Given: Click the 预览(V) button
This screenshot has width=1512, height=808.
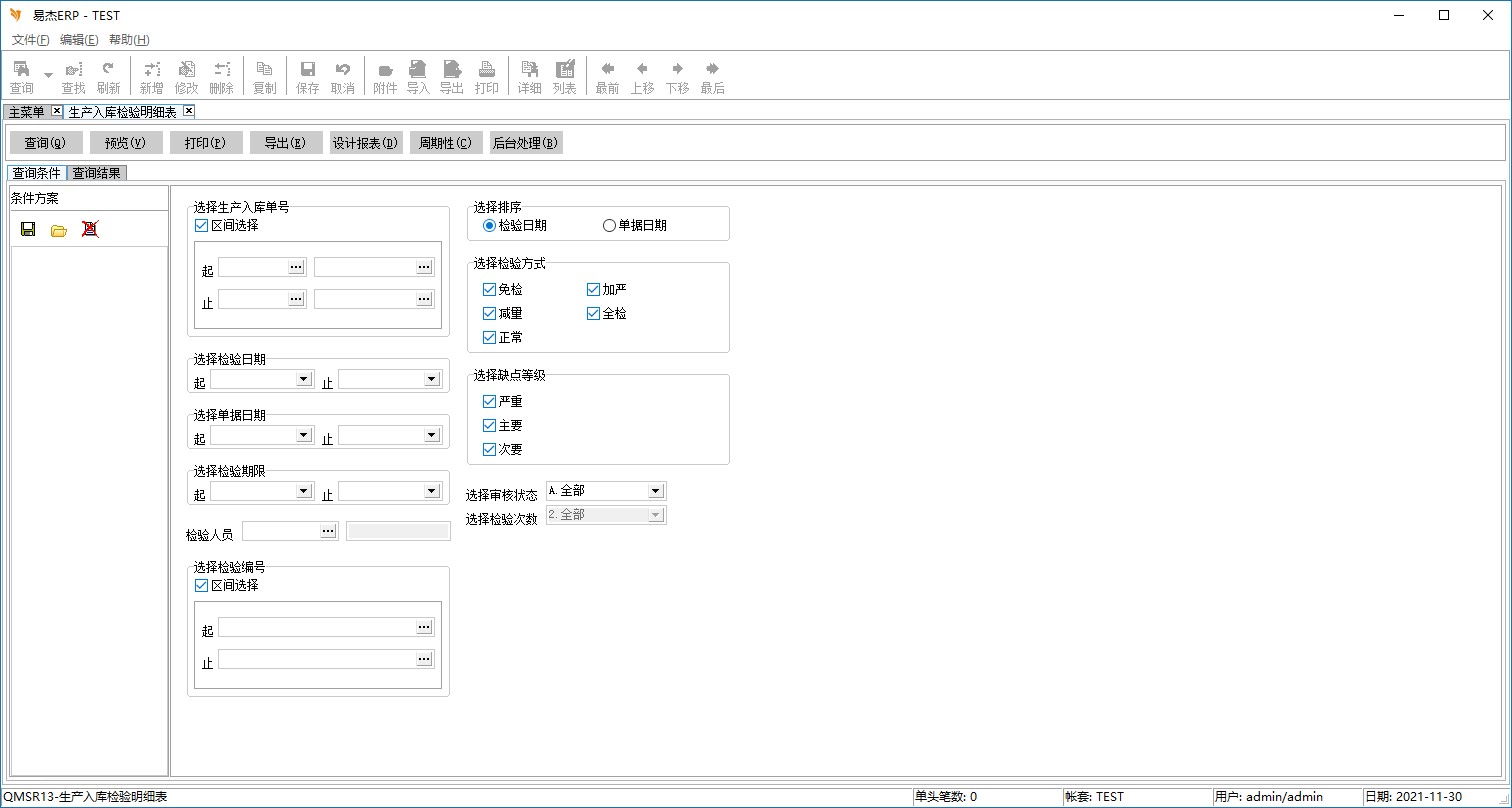Looking at the screenshot, I should click(x=125, y=143).
